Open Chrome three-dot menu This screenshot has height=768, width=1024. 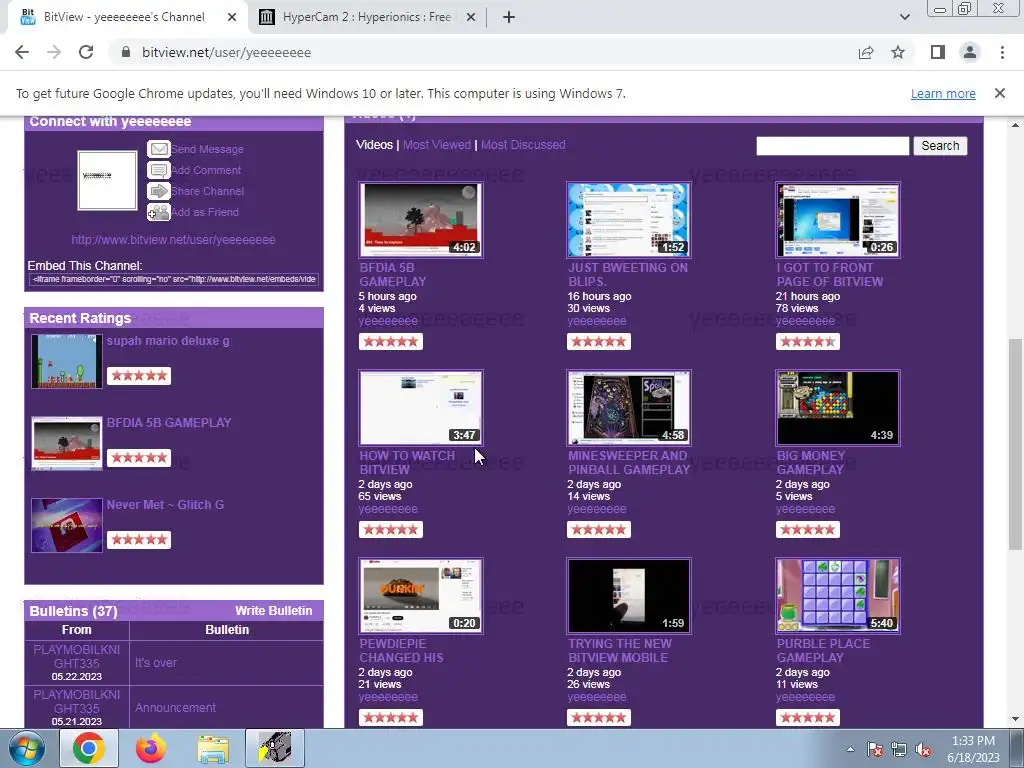tap(1002, 52)
